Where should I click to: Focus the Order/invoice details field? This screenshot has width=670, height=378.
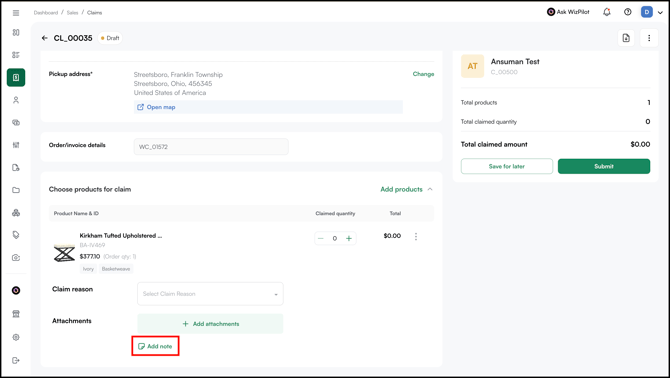click(211, 147)
